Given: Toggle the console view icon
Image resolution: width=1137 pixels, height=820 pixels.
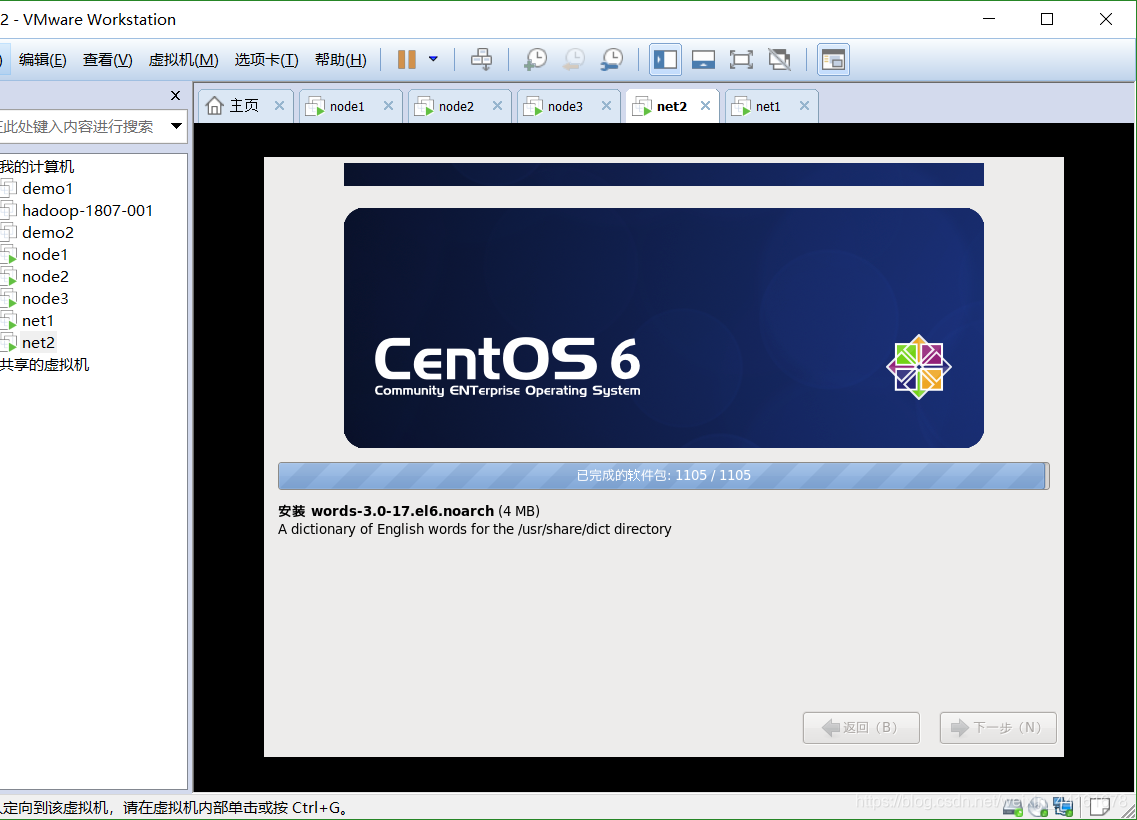Looking at the screenshot, I should click(833, 59).
